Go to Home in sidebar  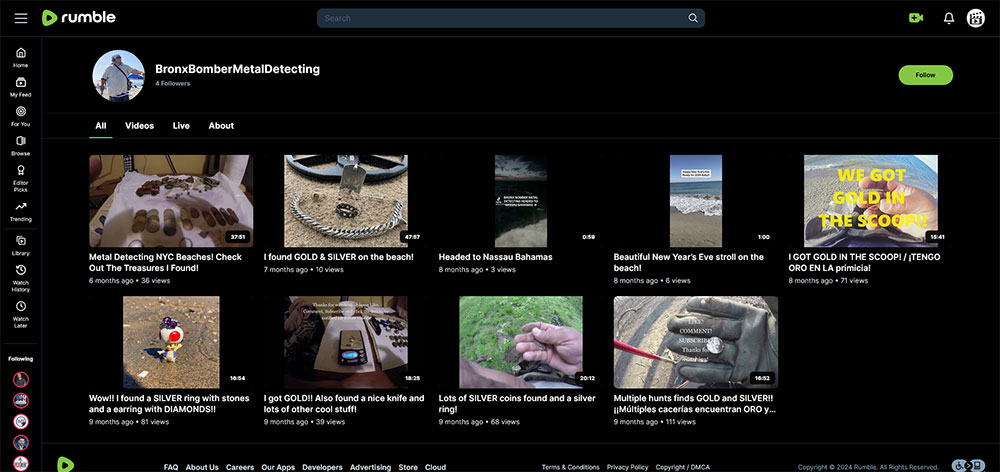pos(21,57)
